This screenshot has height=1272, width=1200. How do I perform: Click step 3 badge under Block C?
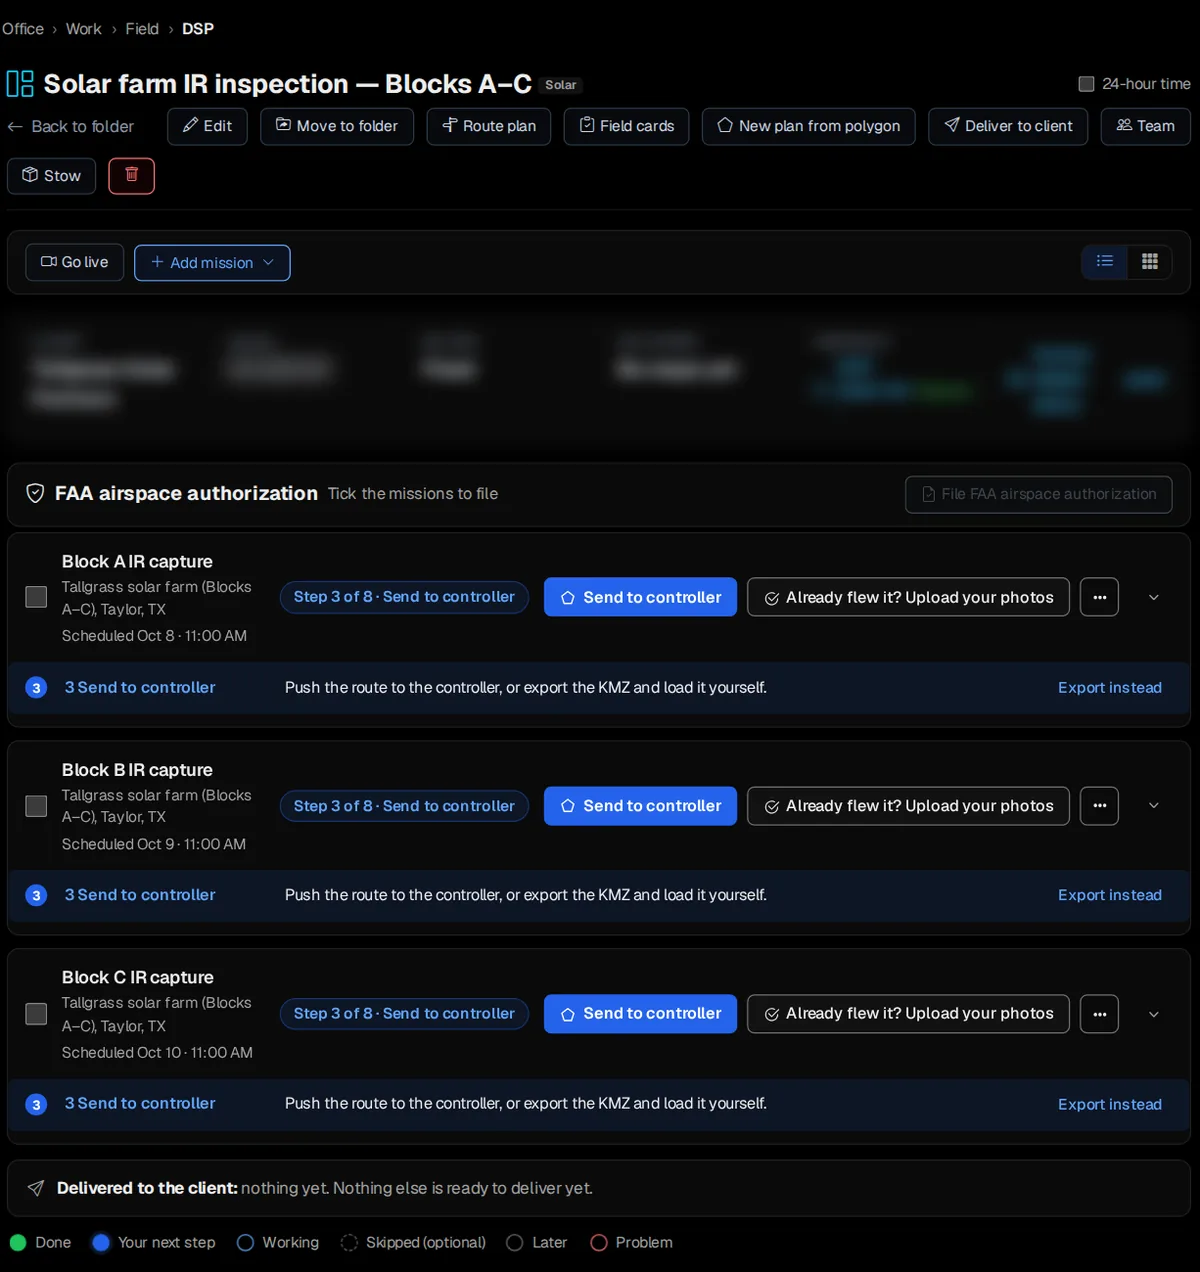pyautogui.click(x=36, y=1105)
